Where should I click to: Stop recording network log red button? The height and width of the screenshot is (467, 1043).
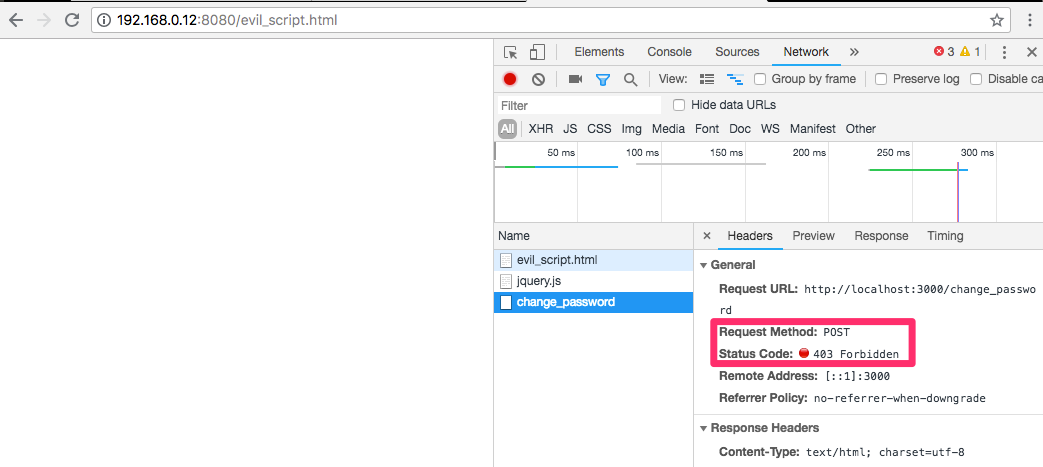click(510, 79)
